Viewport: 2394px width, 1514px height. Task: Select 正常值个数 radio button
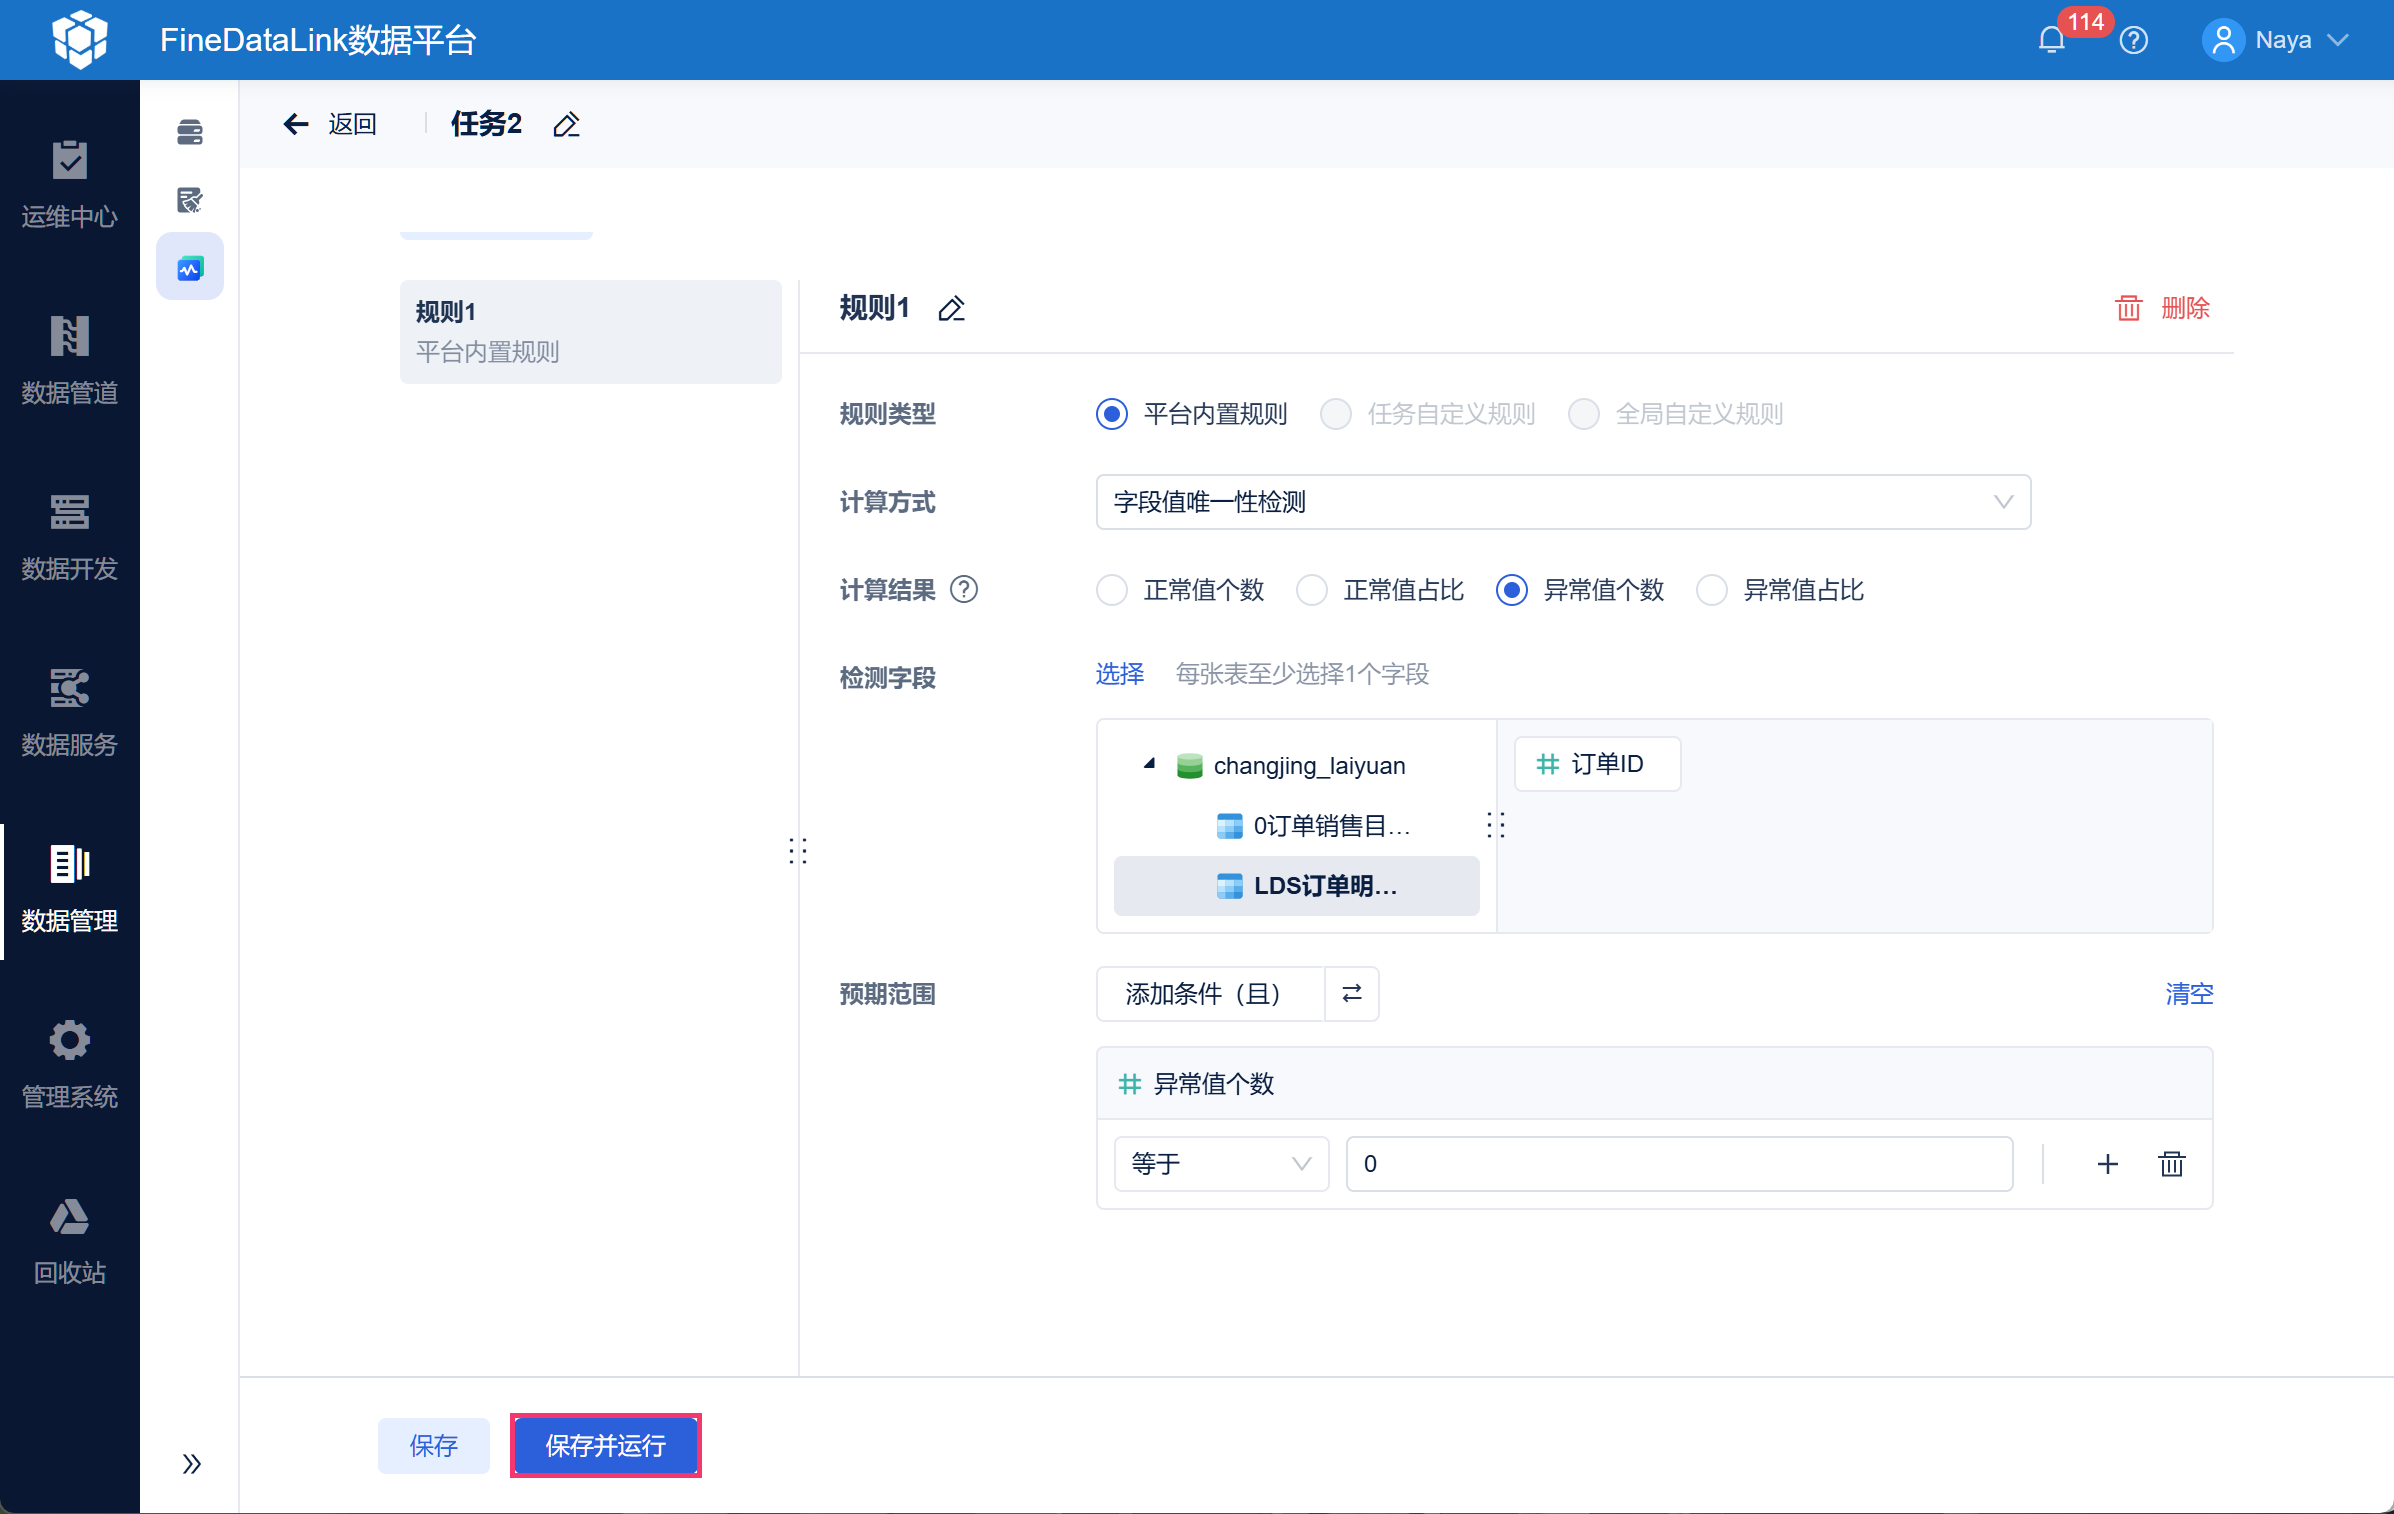point(1111,590)
